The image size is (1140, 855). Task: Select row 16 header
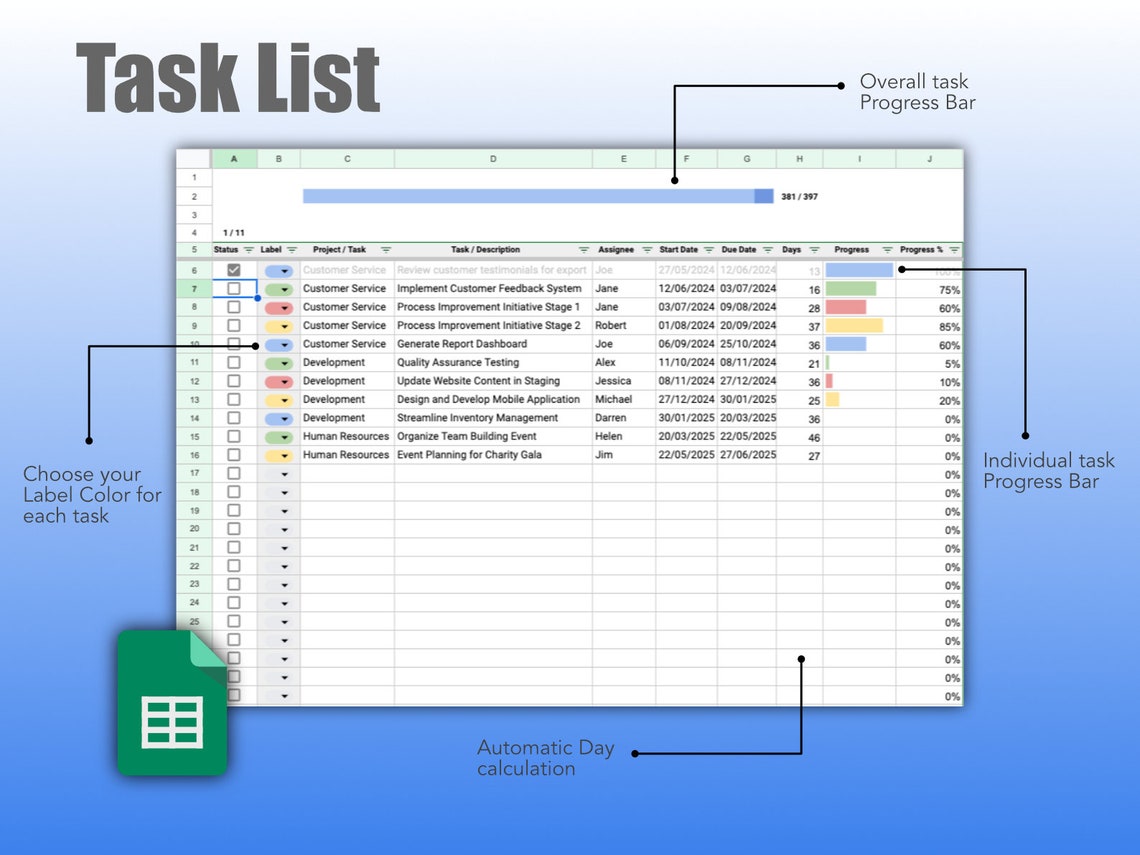[x=194, y=455]
